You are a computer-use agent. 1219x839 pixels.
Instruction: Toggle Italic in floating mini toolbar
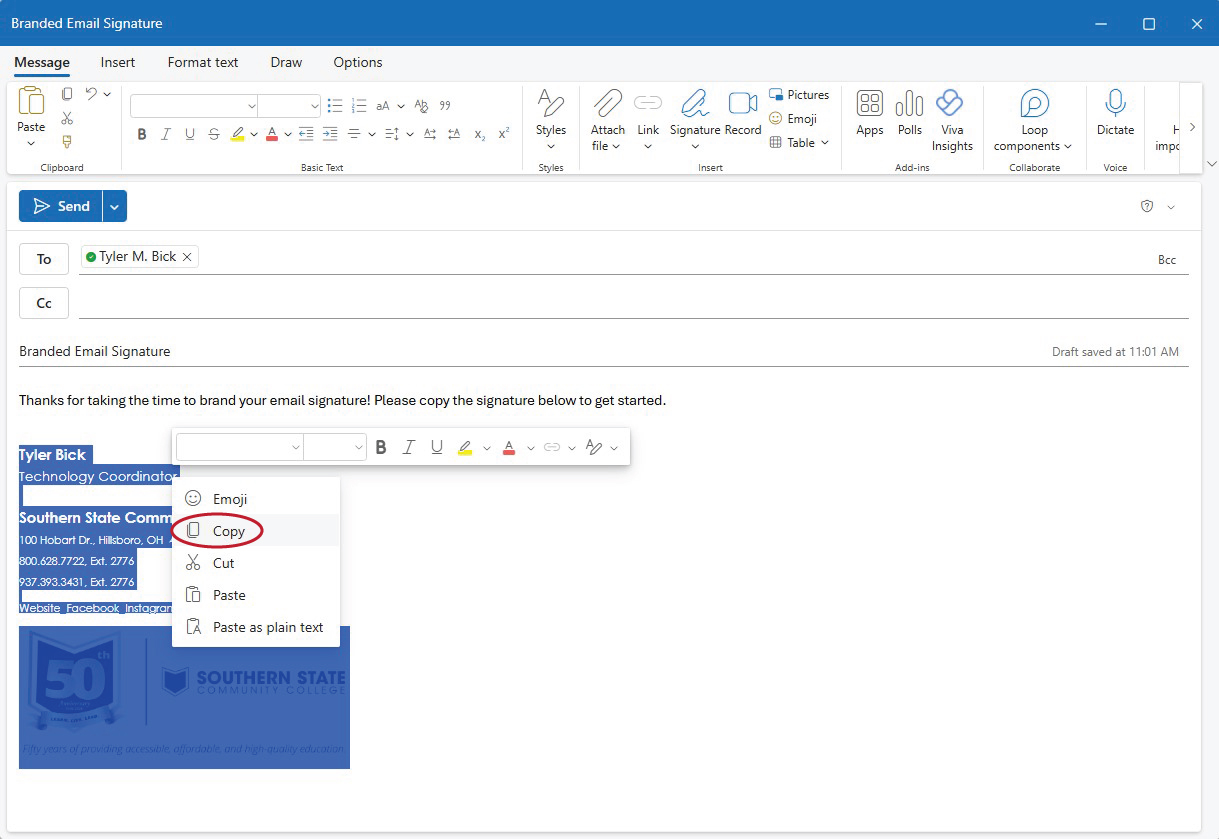point(408,448)
